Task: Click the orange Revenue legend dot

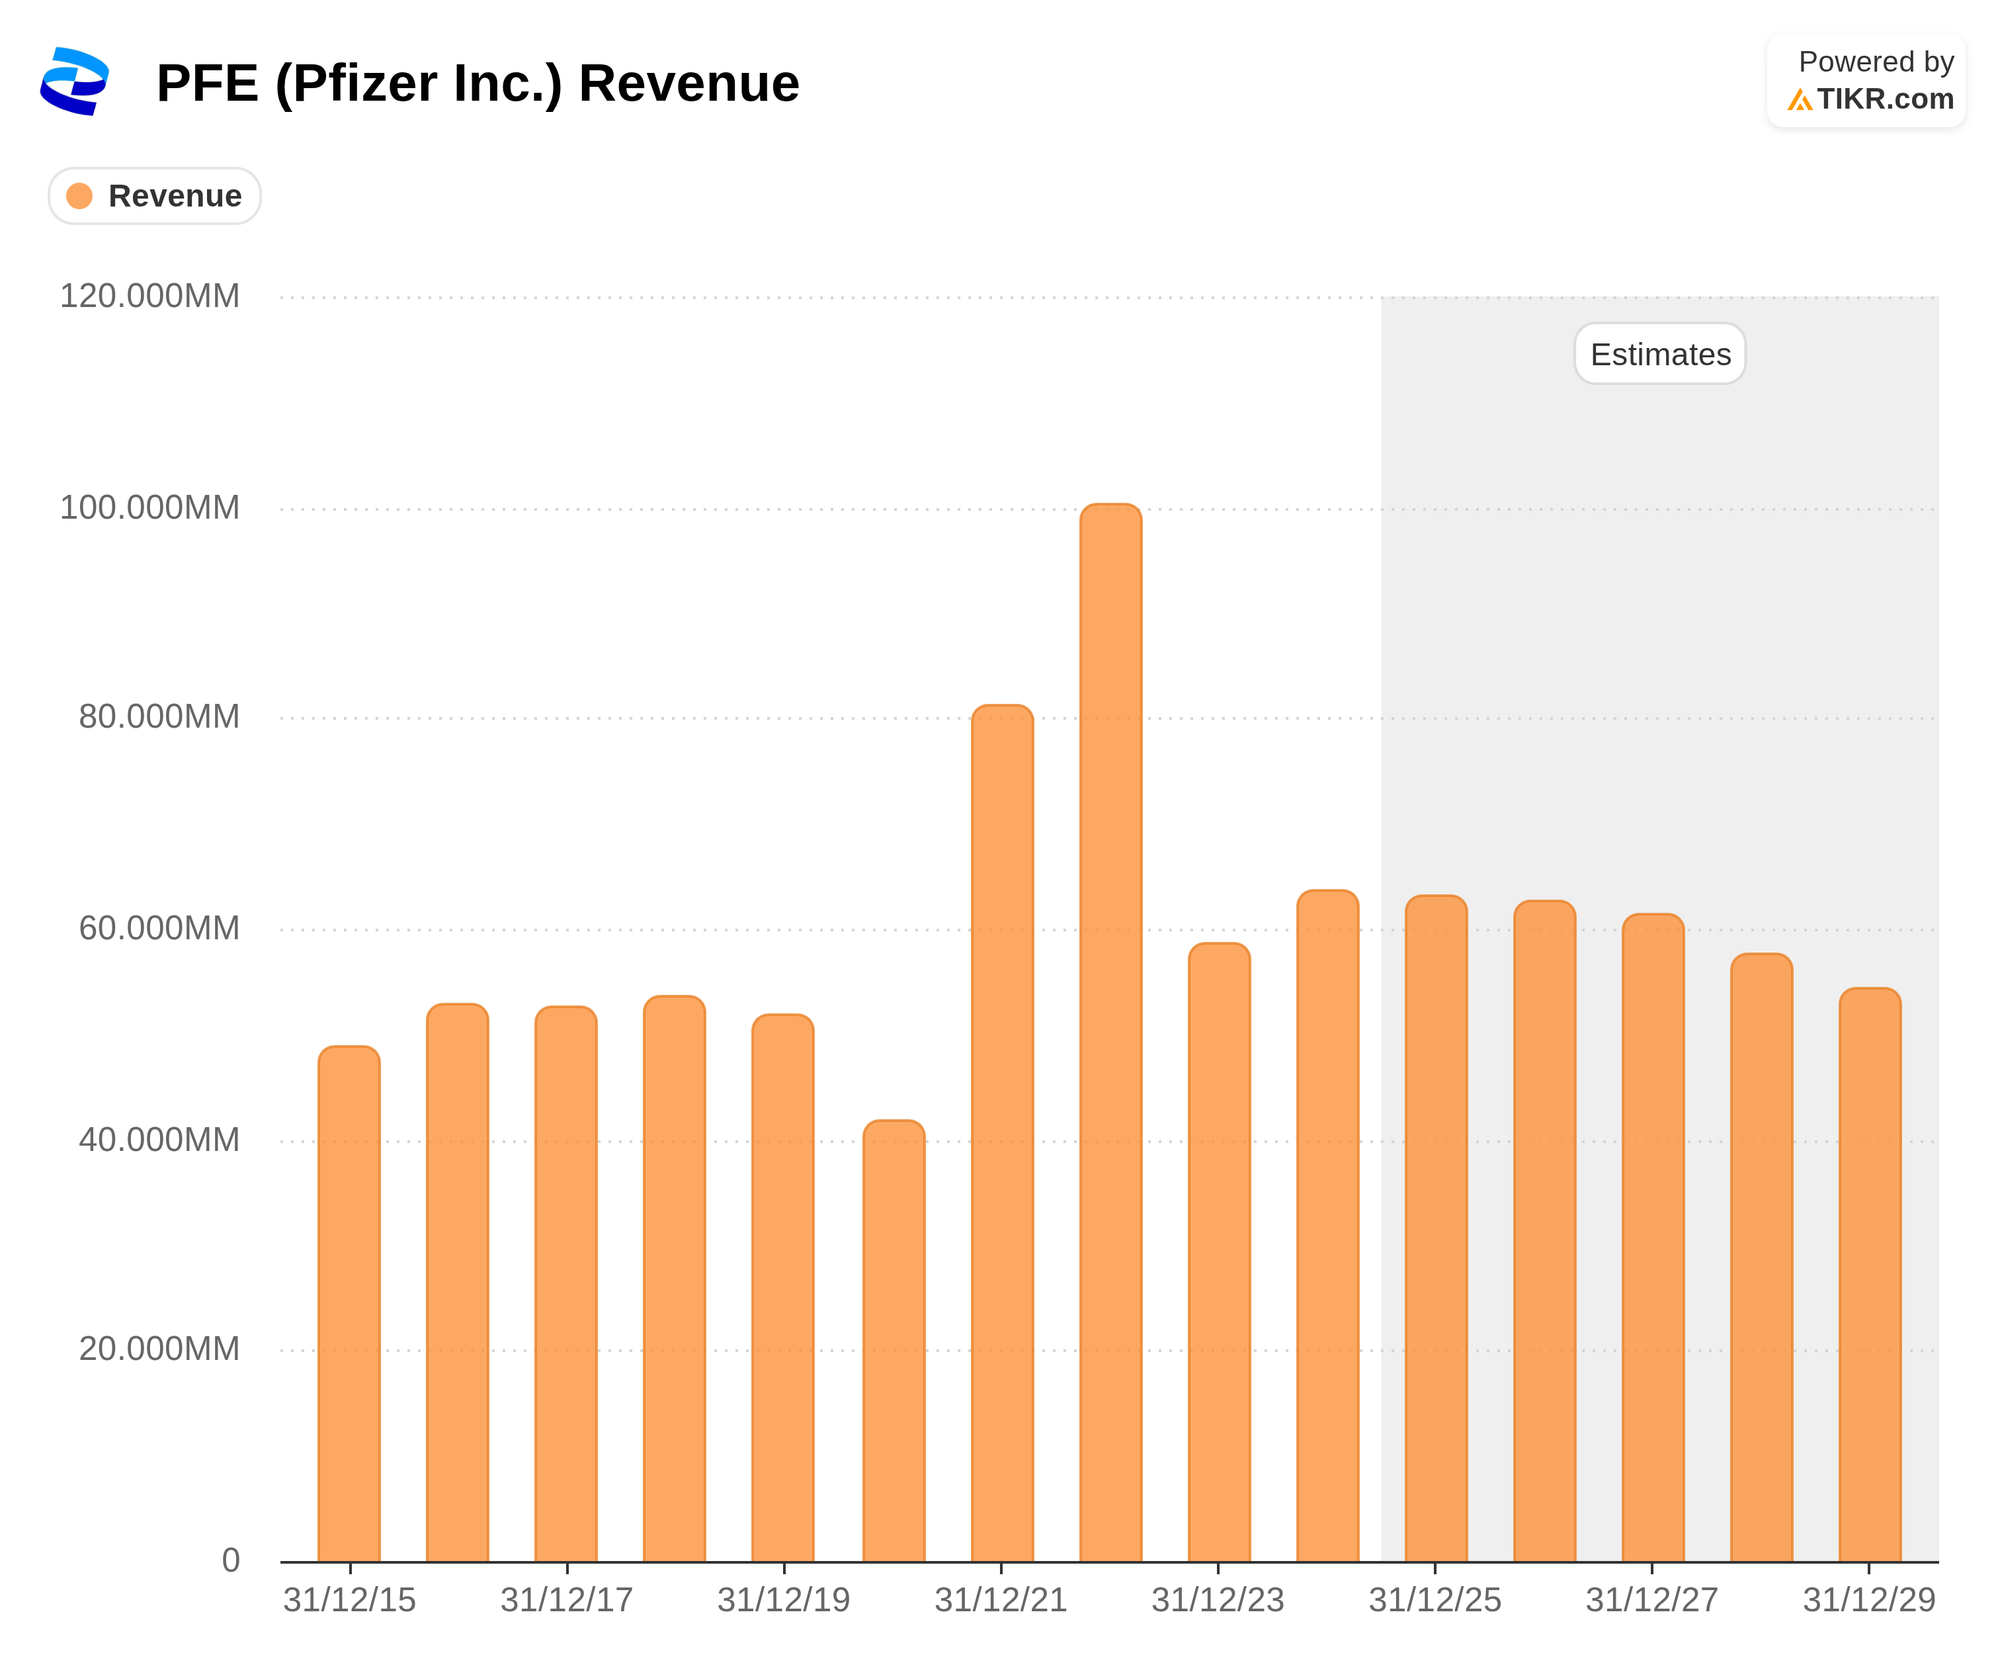Action: point(79,196)
